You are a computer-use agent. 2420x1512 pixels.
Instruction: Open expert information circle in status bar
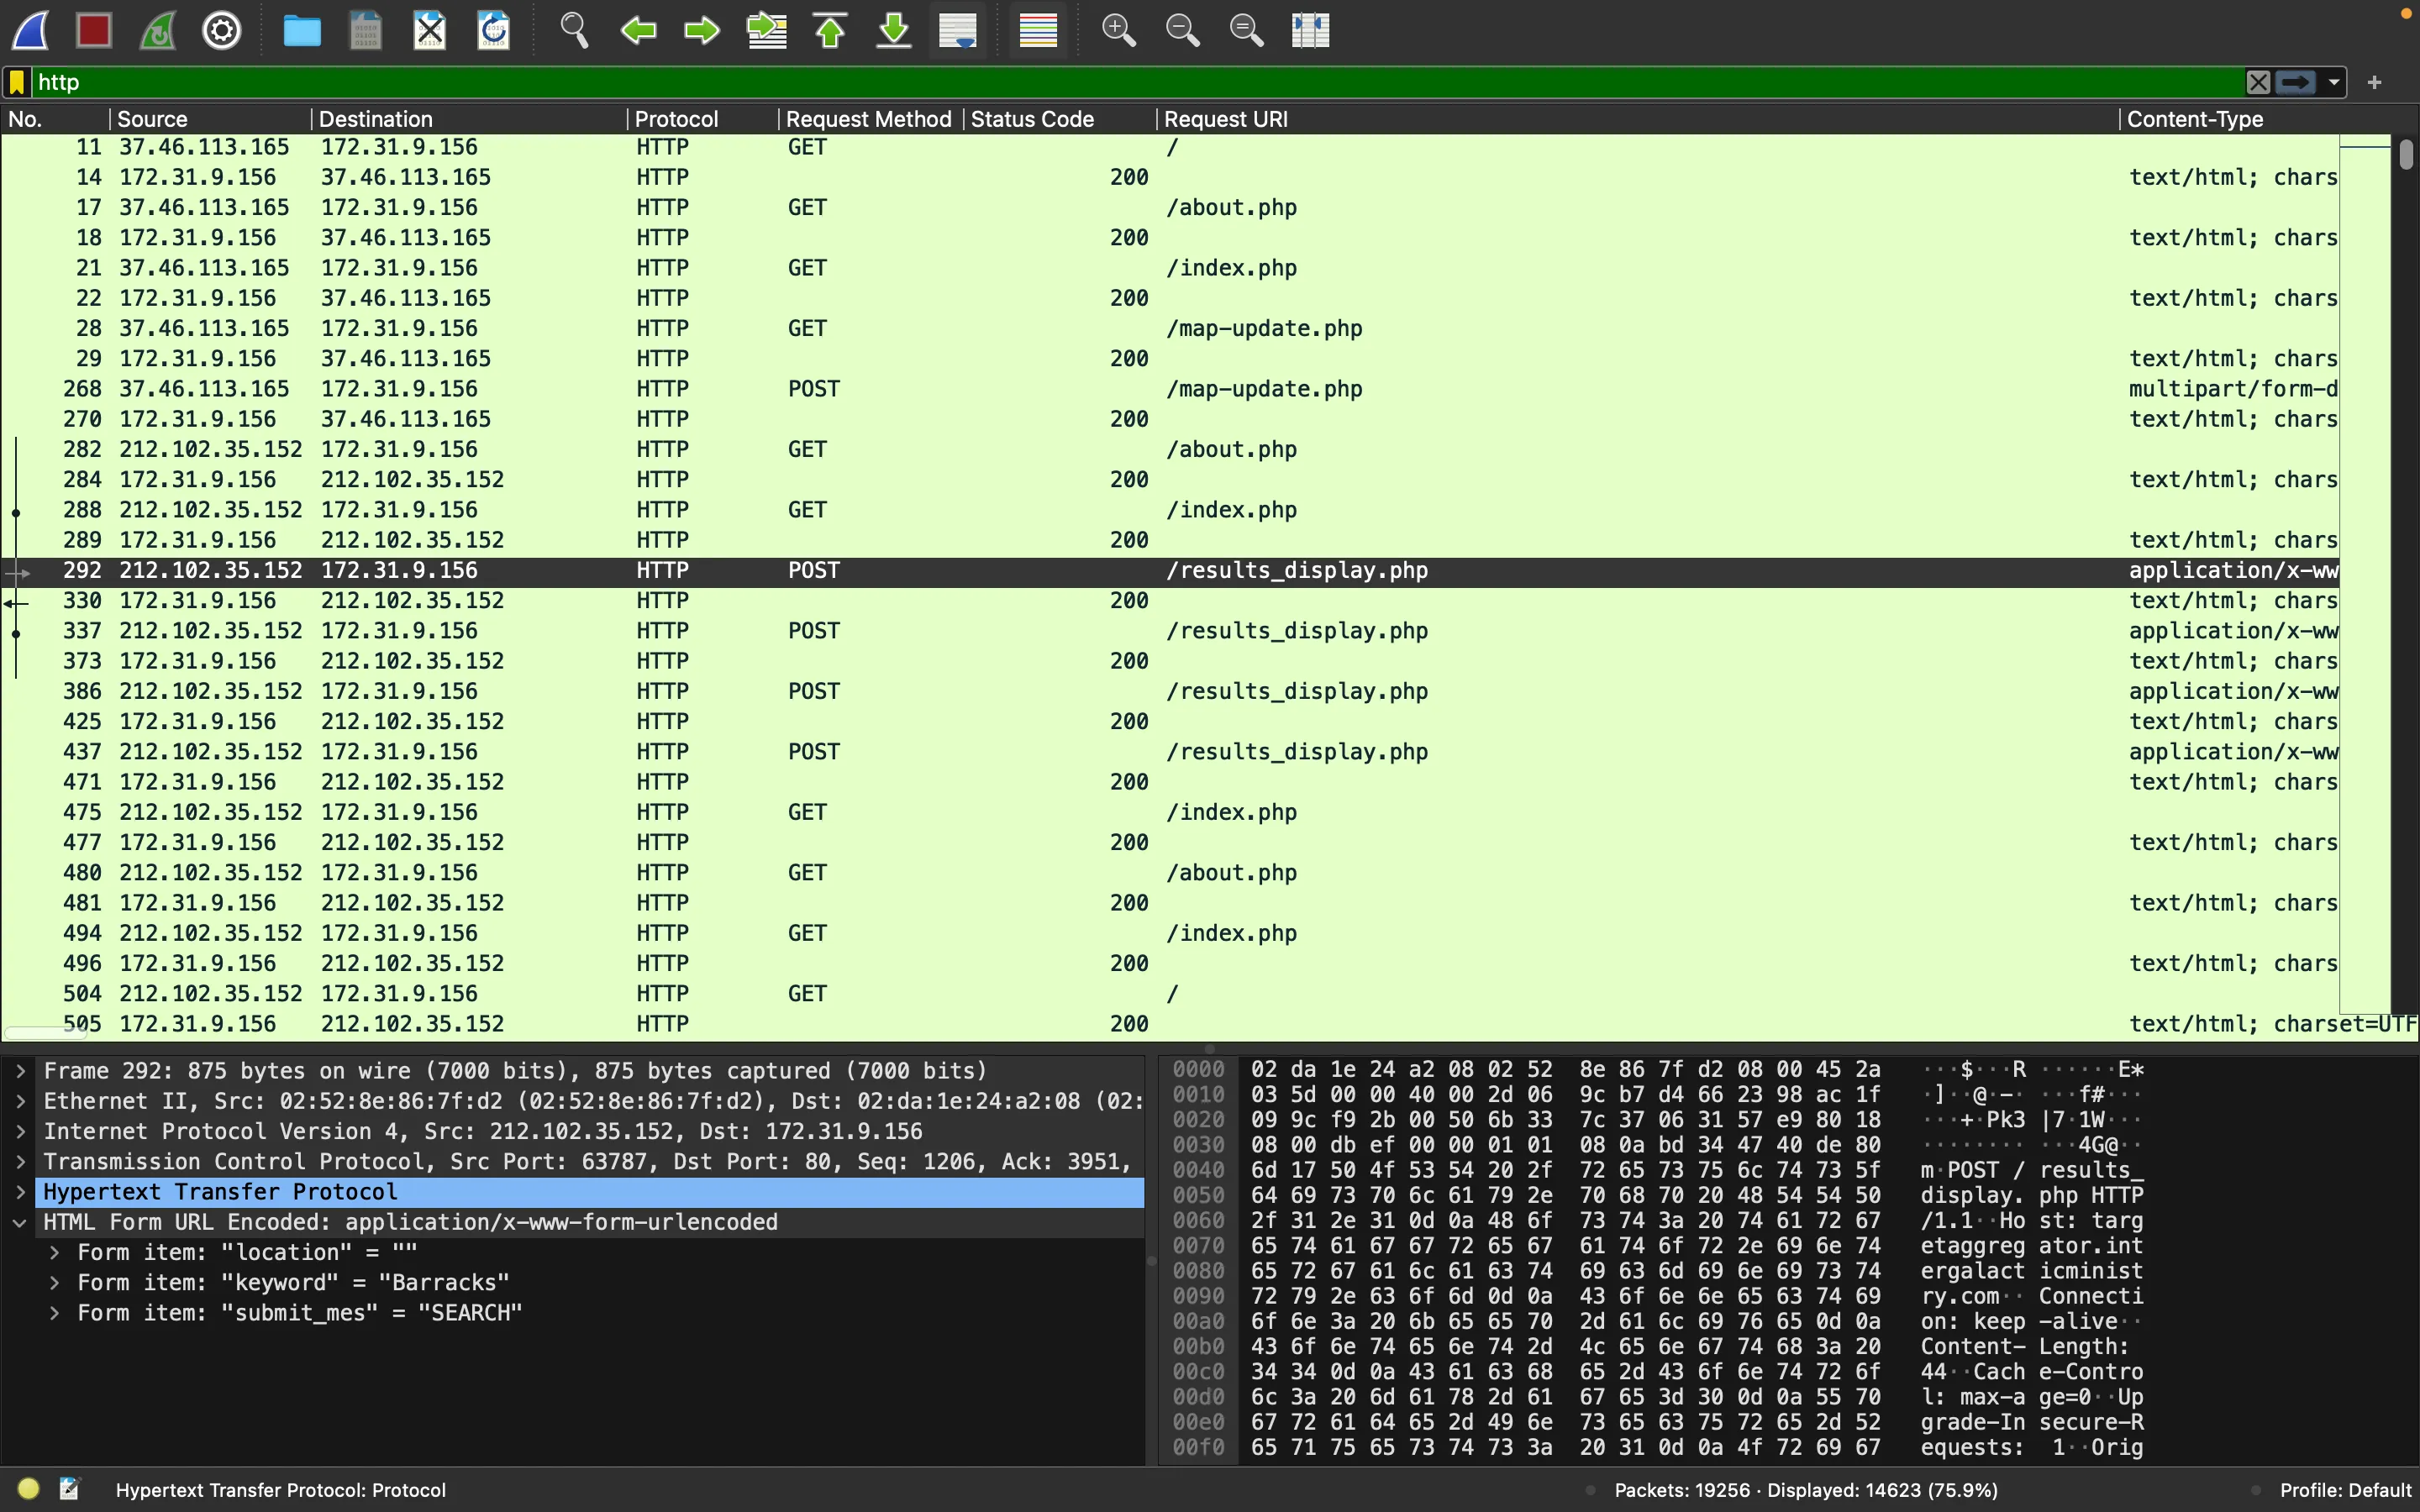28,1489
